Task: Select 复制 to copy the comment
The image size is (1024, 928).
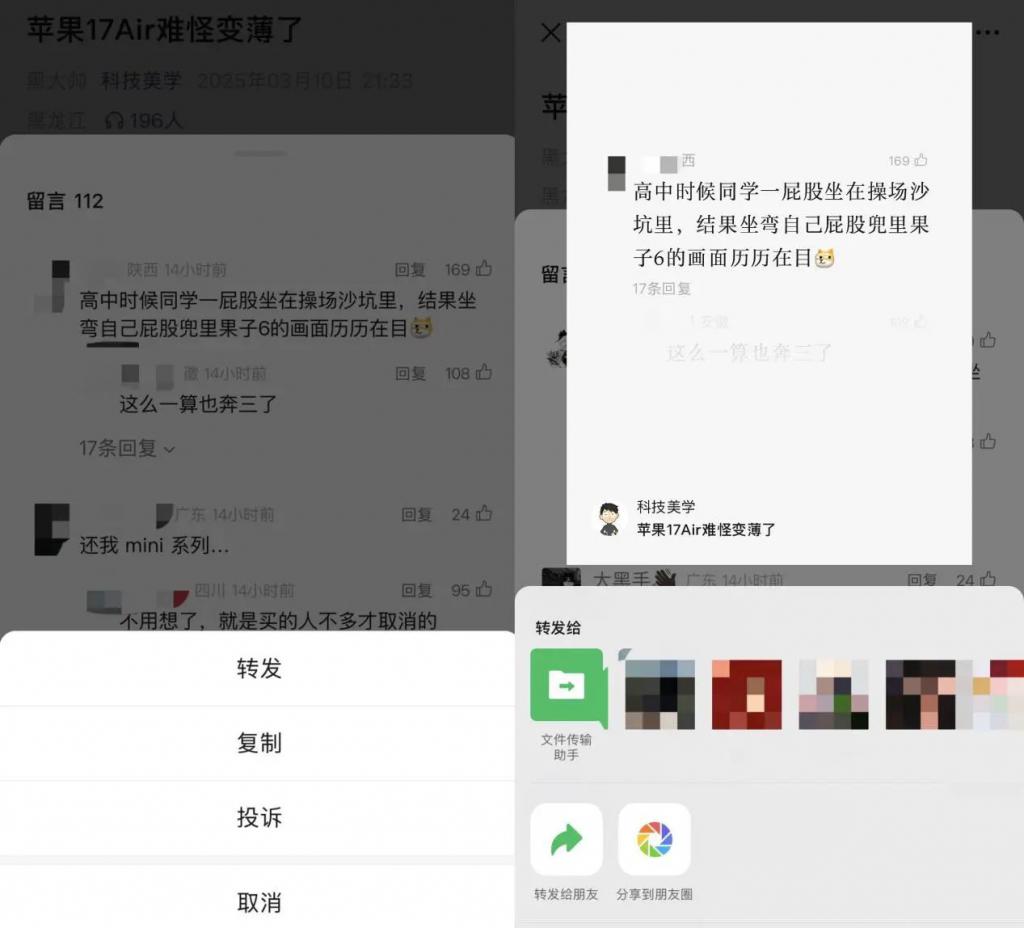Action: click(258, 744)
